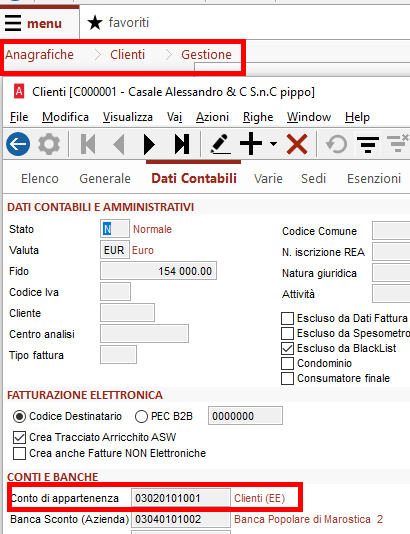Click the Conto di appartenenza field

tap(181, 498)
